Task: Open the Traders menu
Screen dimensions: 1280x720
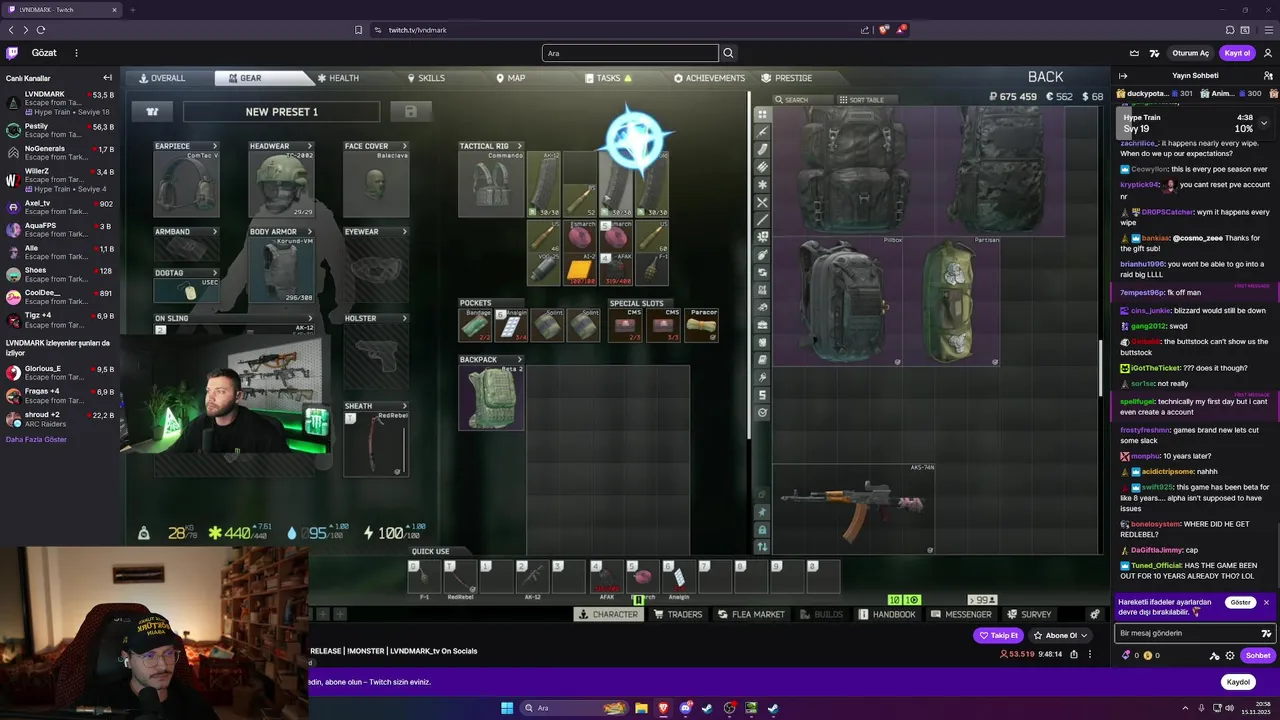Action: pos(678,614)
